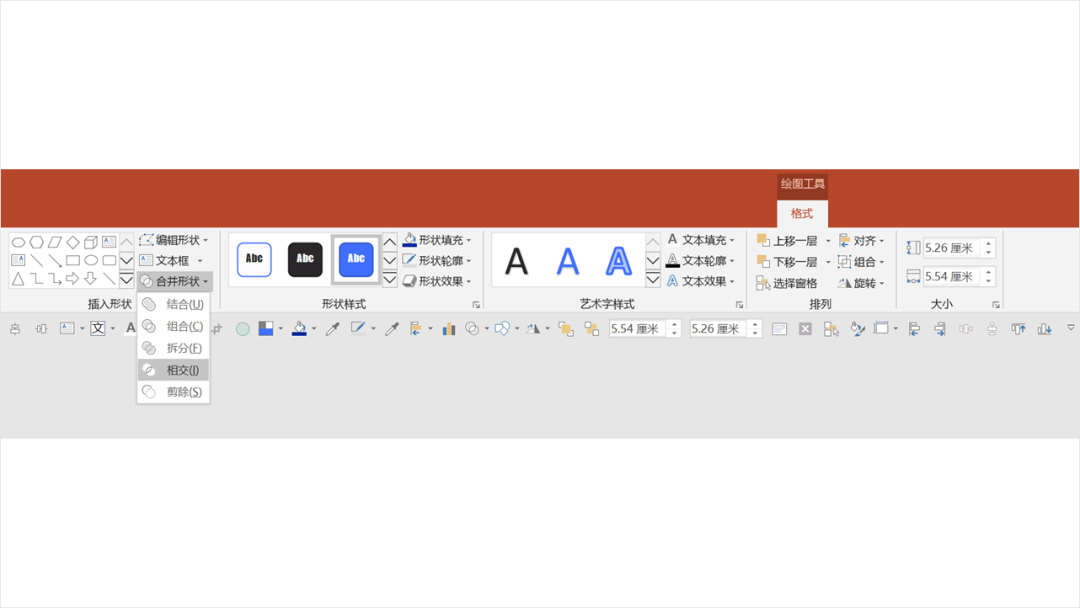The width and height of the screenshot is (1080, 608).
Task: Open the 形状轮廓 shape outline dropdown
Action: tap(437, 260)
